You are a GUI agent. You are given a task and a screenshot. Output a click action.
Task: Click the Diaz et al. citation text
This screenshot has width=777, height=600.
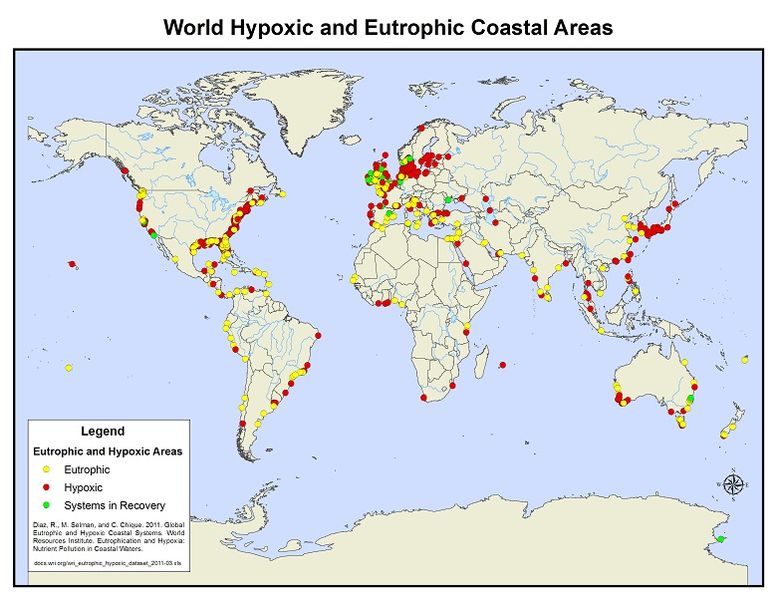[x=108, y=537]
